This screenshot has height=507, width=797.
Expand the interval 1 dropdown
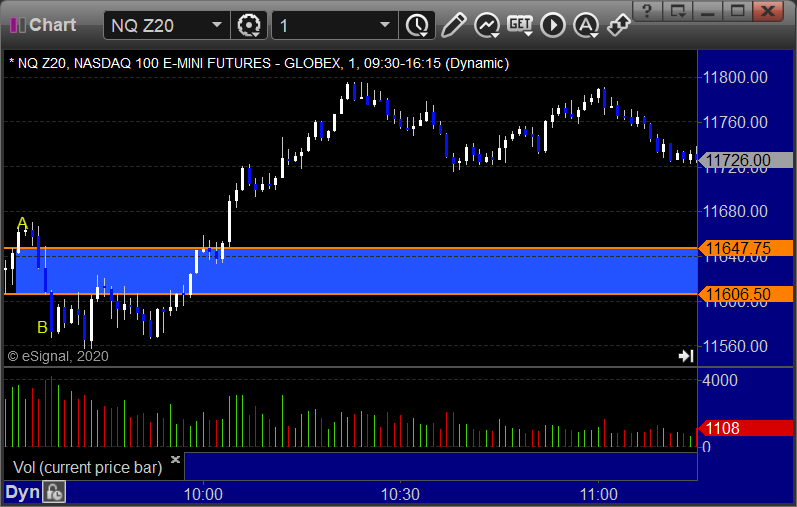[385, 25]
